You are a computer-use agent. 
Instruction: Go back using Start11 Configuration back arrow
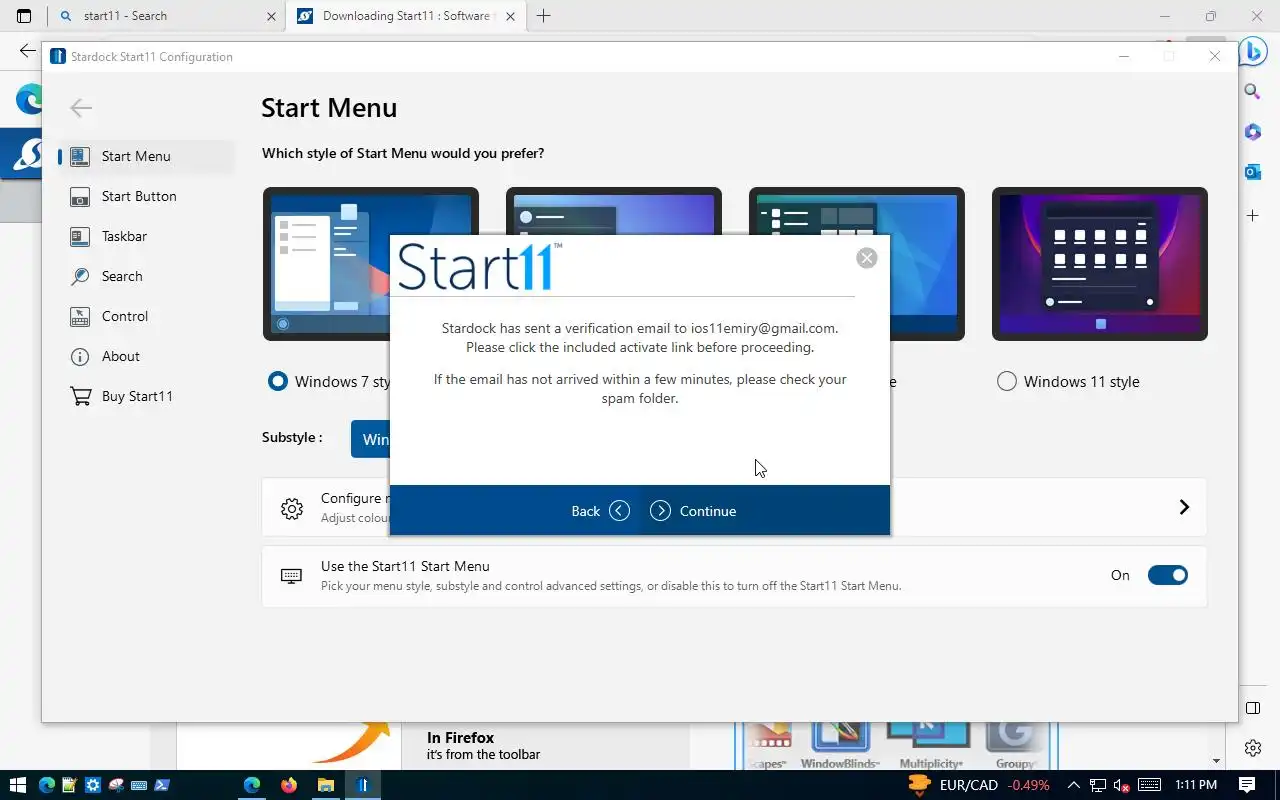point(81,108)
